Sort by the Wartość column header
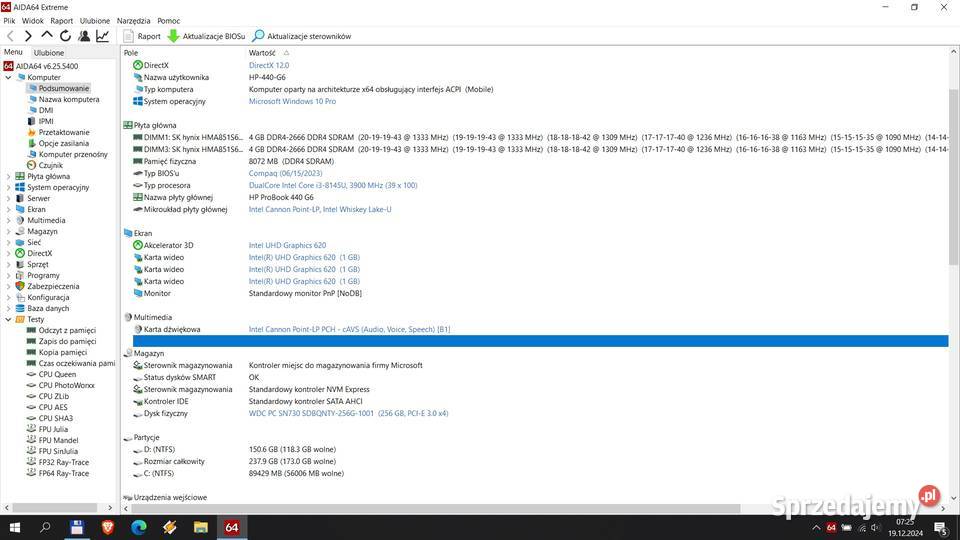This screenshot has height=540, width=960. click(261, 53)
